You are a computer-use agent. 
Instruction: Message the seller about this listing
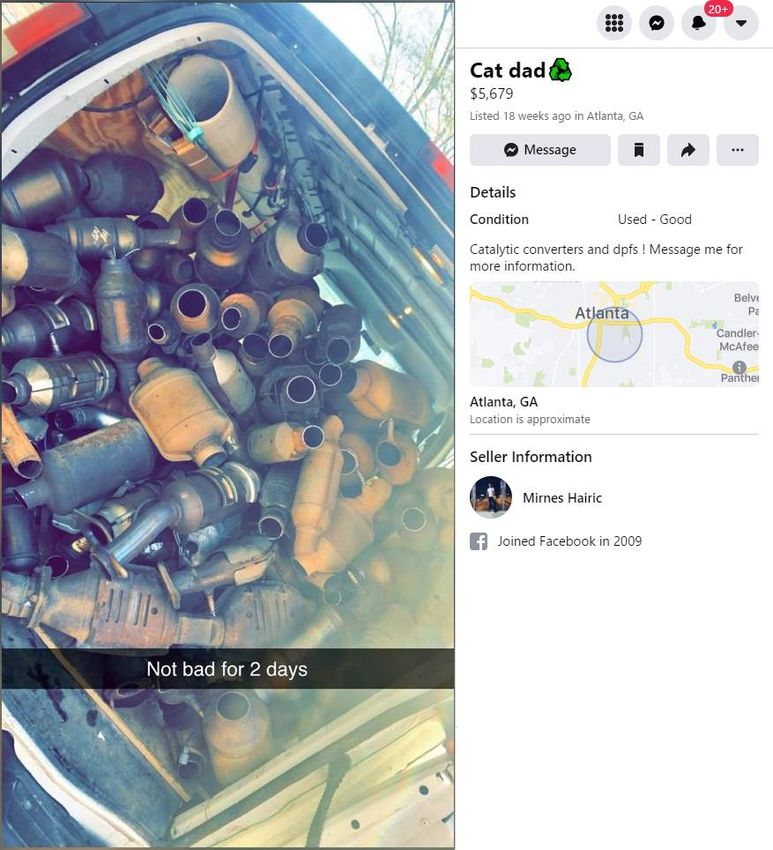[x=540, y=150]
